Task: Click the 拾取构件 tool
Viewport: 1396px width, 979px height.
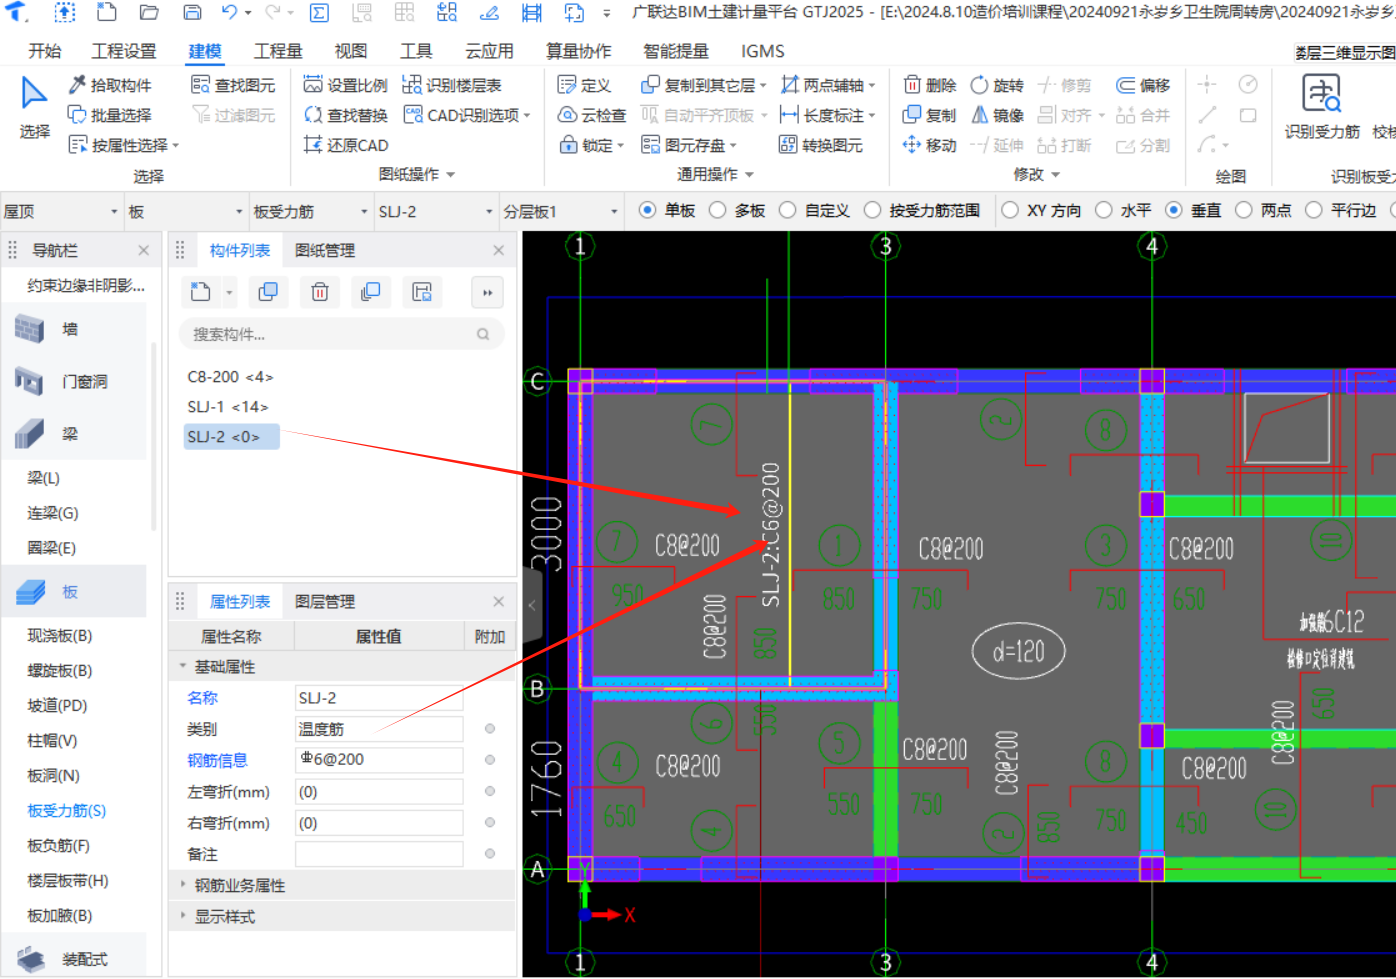Action: click(x=110, y=86)
